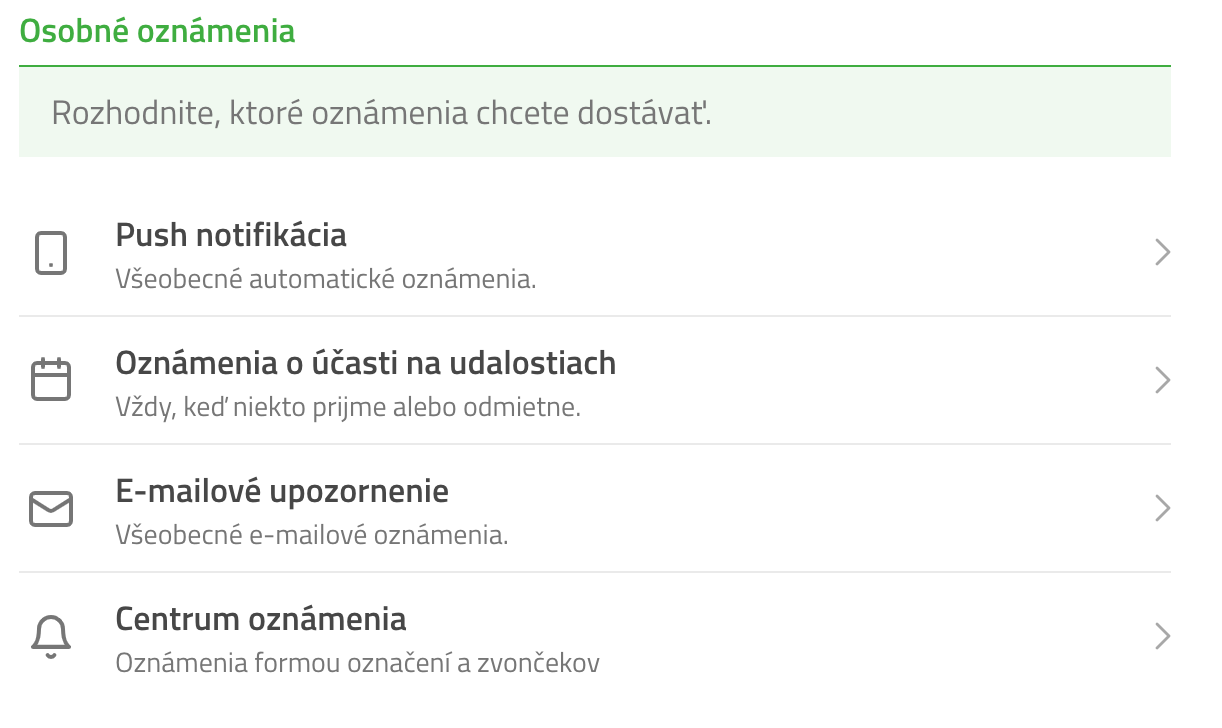
Task: Click the calendar icon for event attendance notifications
Action: click(51, 380)
